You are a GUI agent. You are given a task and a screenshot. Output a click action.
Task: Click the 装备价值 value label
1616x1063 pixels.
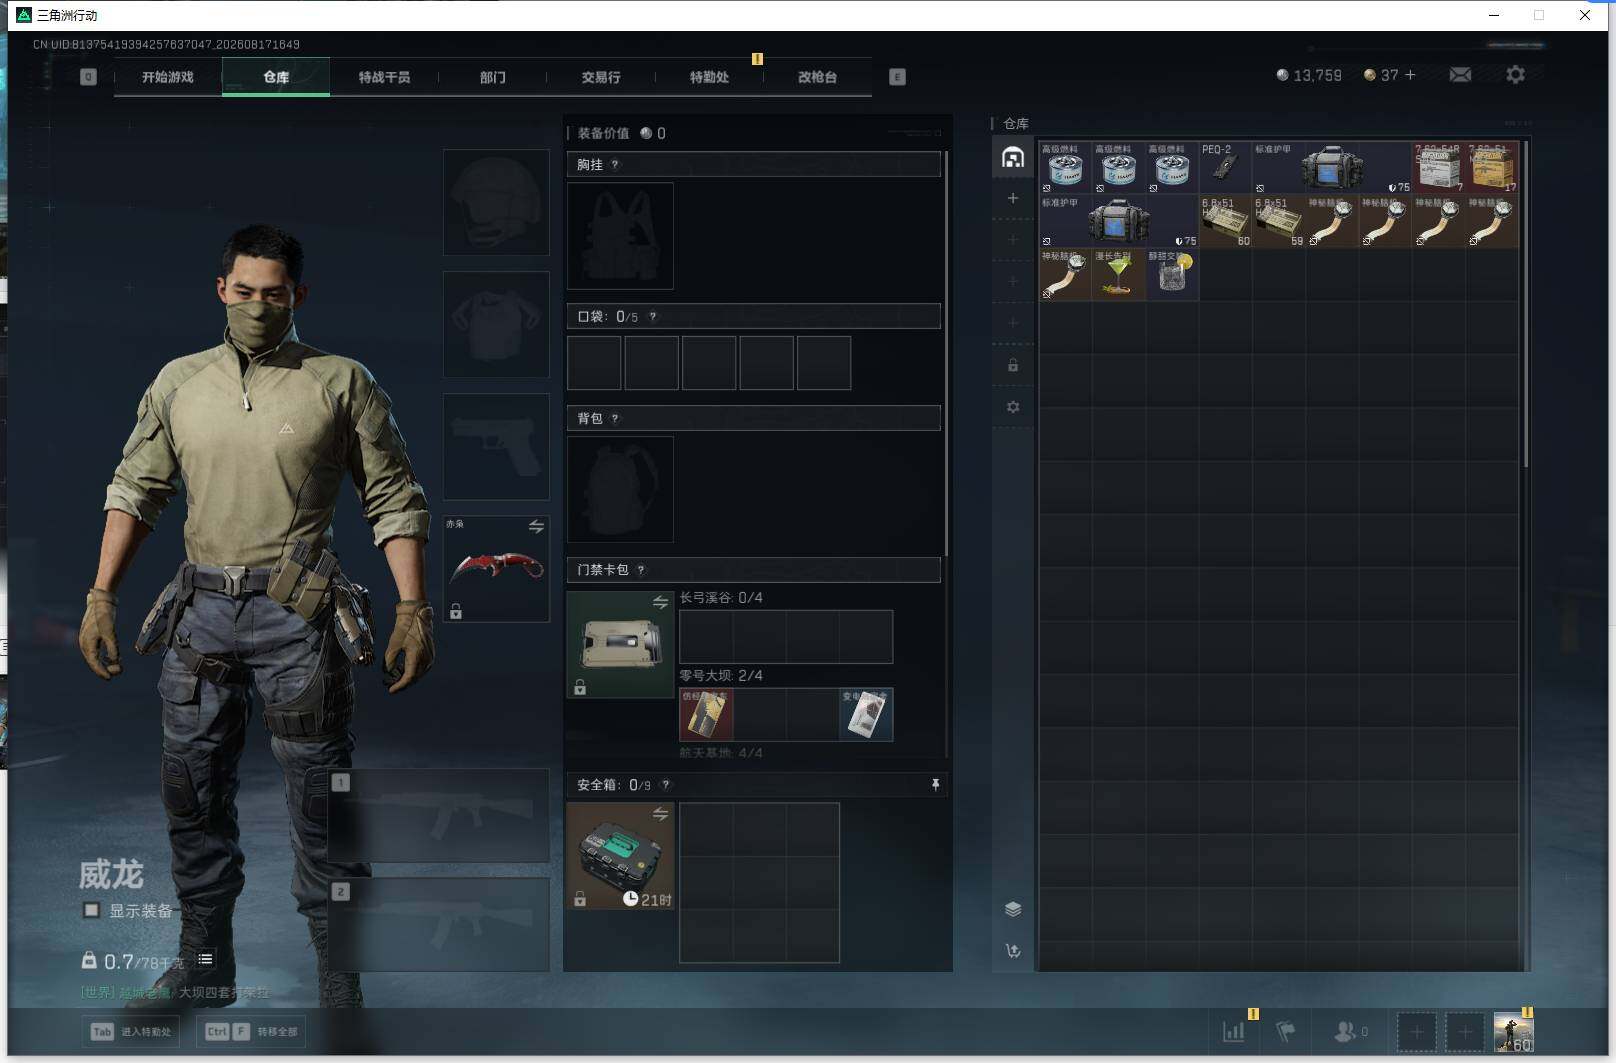[603, 133]
